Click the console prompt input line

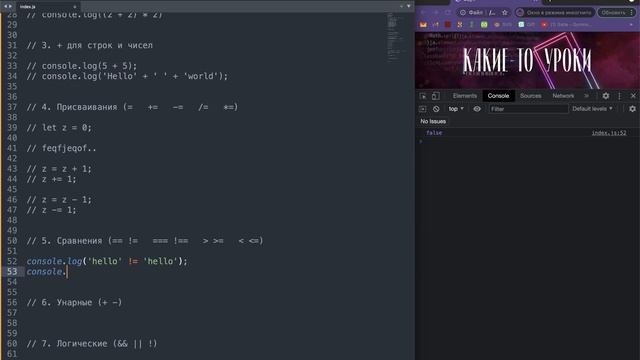click(x=528, y=141)
